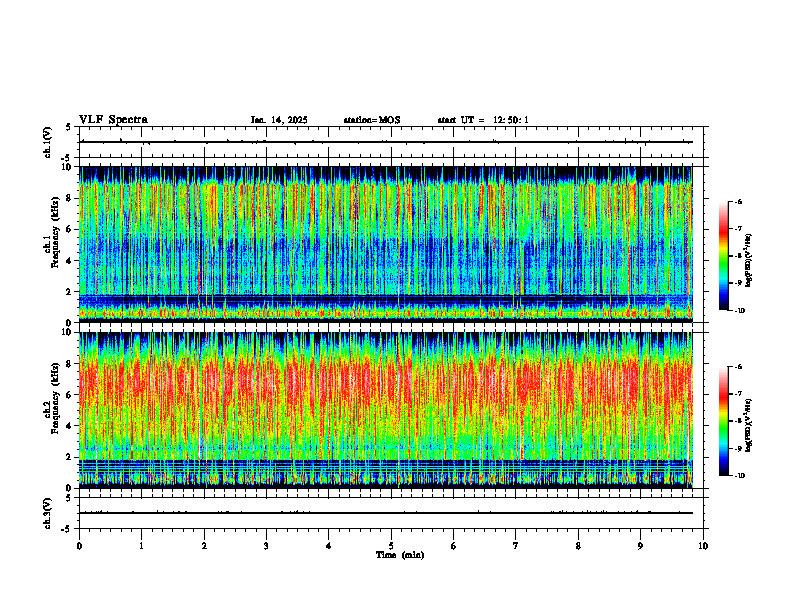Click the "VLF Spectra" plot title

click(113, 119)
